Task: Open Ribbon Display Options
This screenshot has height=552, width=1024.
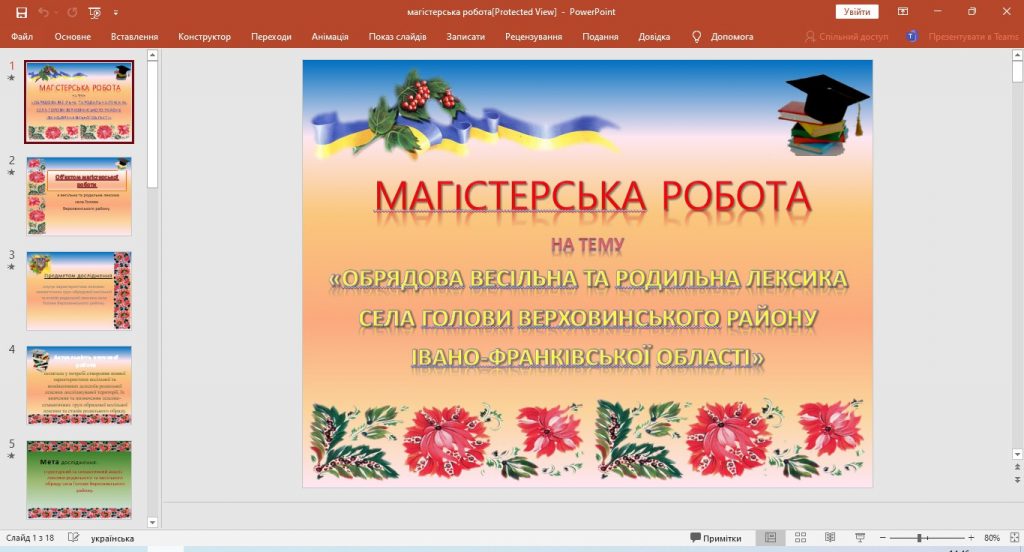Action: coord(903,12)
